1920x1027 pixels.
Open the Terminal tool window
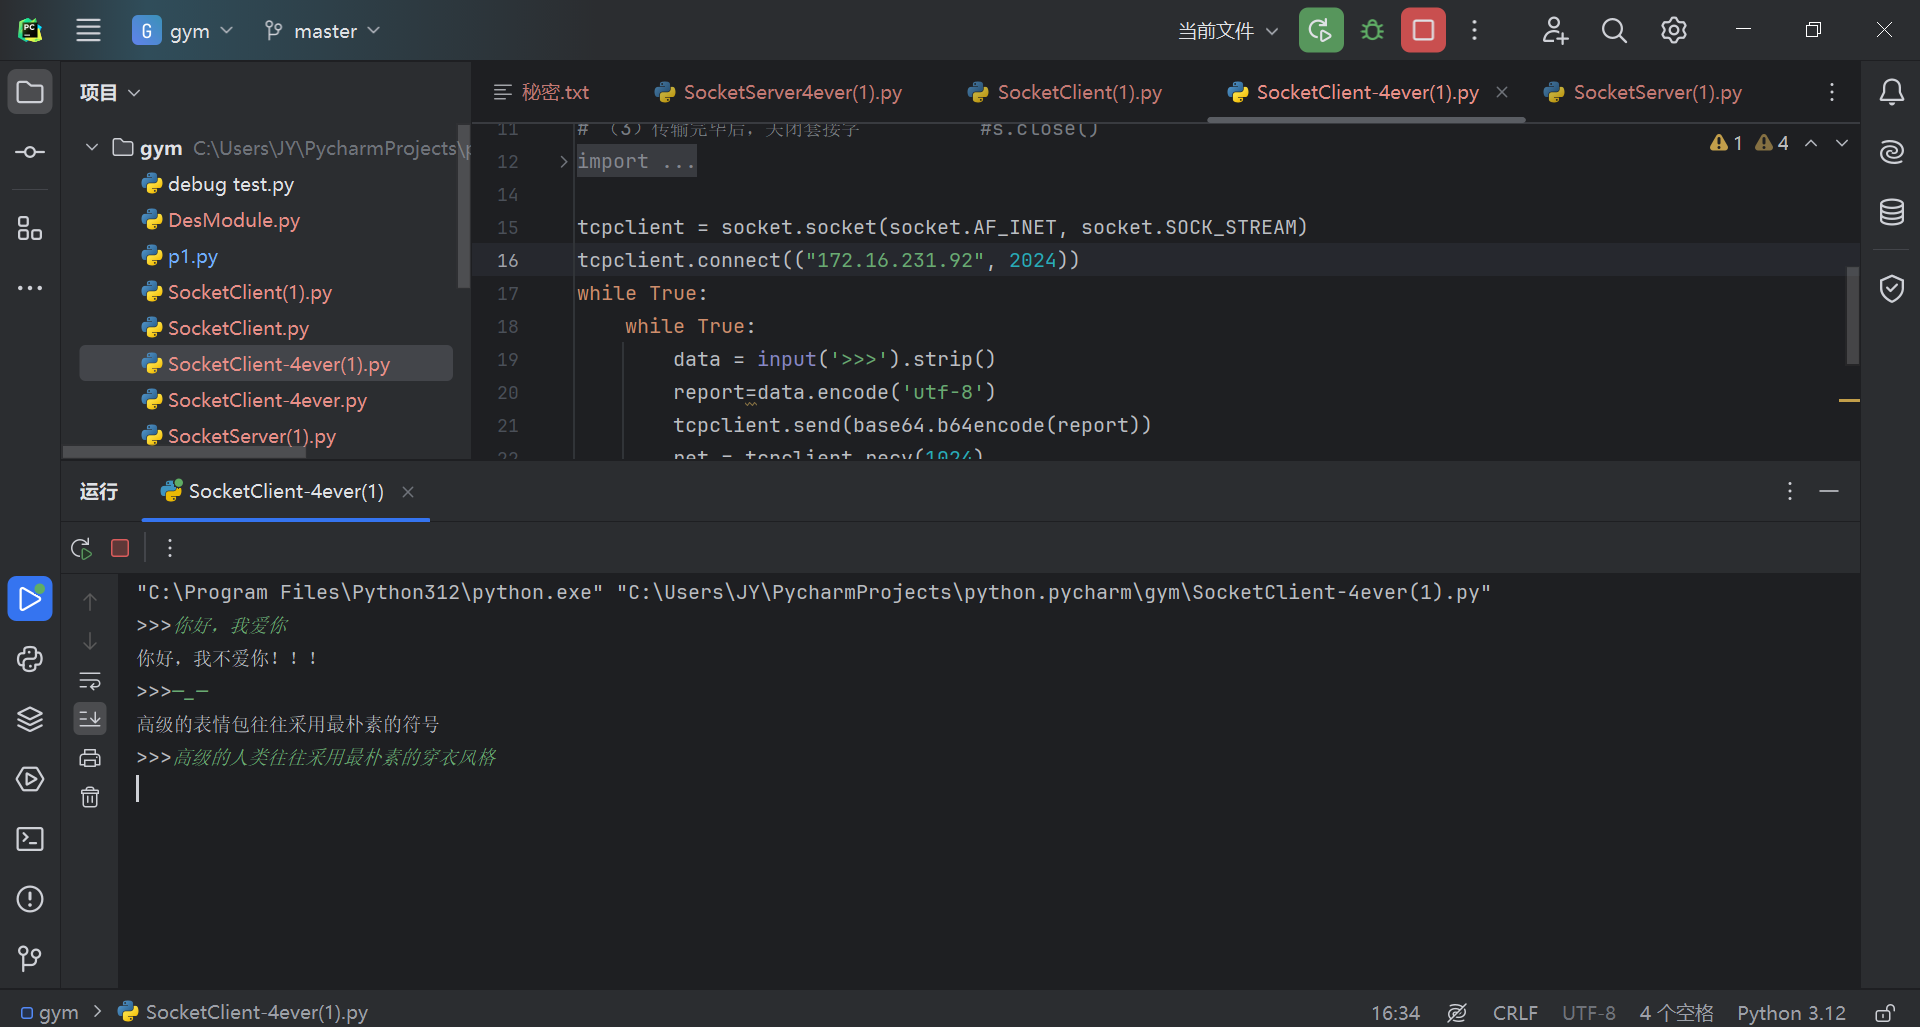tap(30, 839)
